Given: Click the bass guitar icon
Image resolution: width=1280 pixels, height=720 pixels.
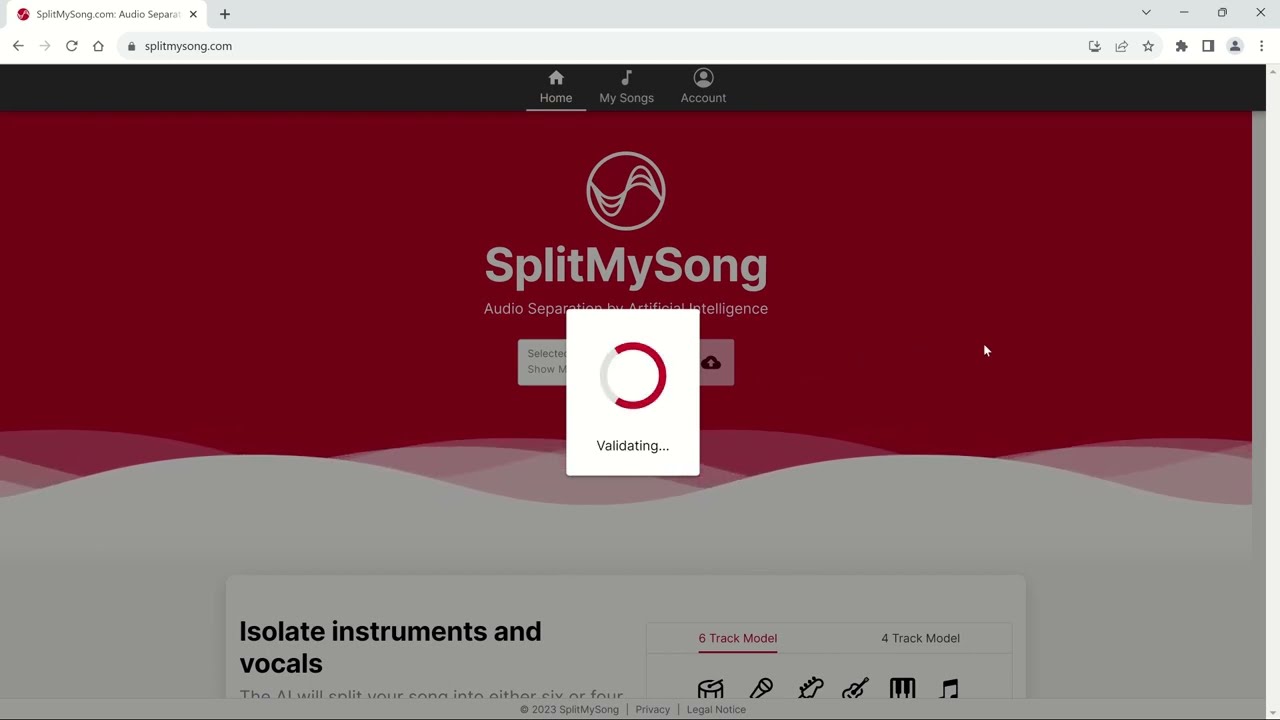Looking at the screenshot, I should point(811,688).
